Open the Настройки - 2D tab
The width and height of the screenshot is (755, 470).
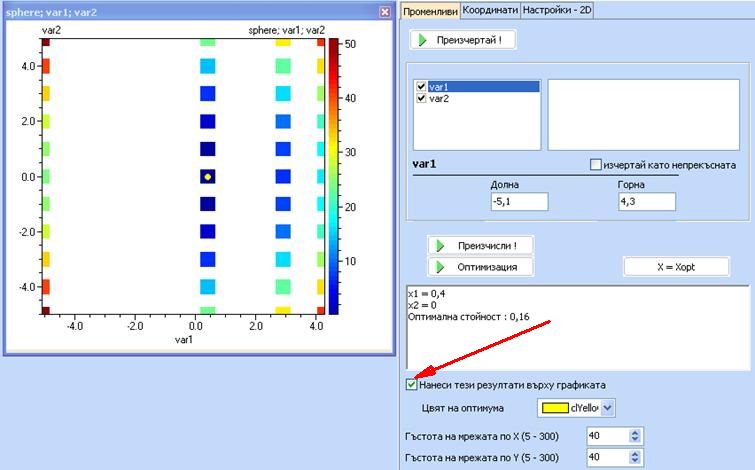(555, 9)
